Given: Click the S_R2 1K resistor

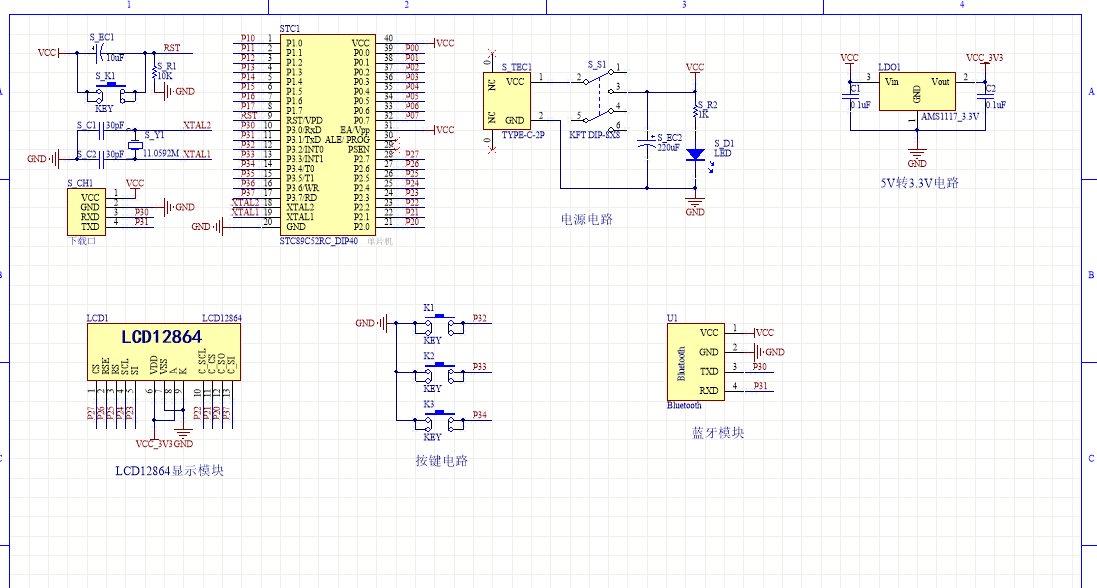Looking at the screenshot, I should [695, 108].
